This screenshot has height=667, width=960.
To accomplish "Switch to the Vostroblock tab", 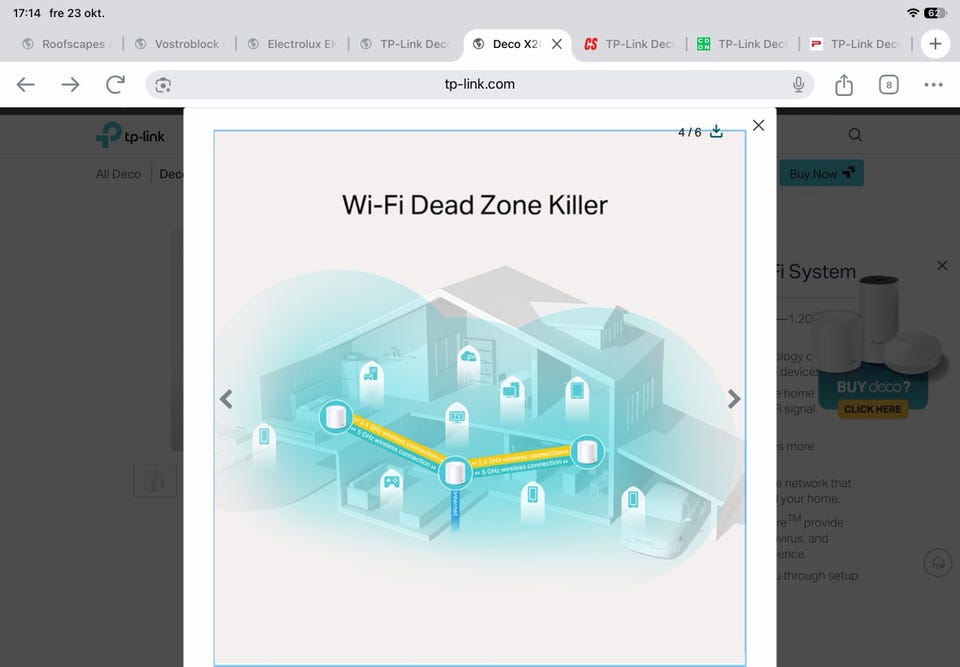I will [180, 44].
